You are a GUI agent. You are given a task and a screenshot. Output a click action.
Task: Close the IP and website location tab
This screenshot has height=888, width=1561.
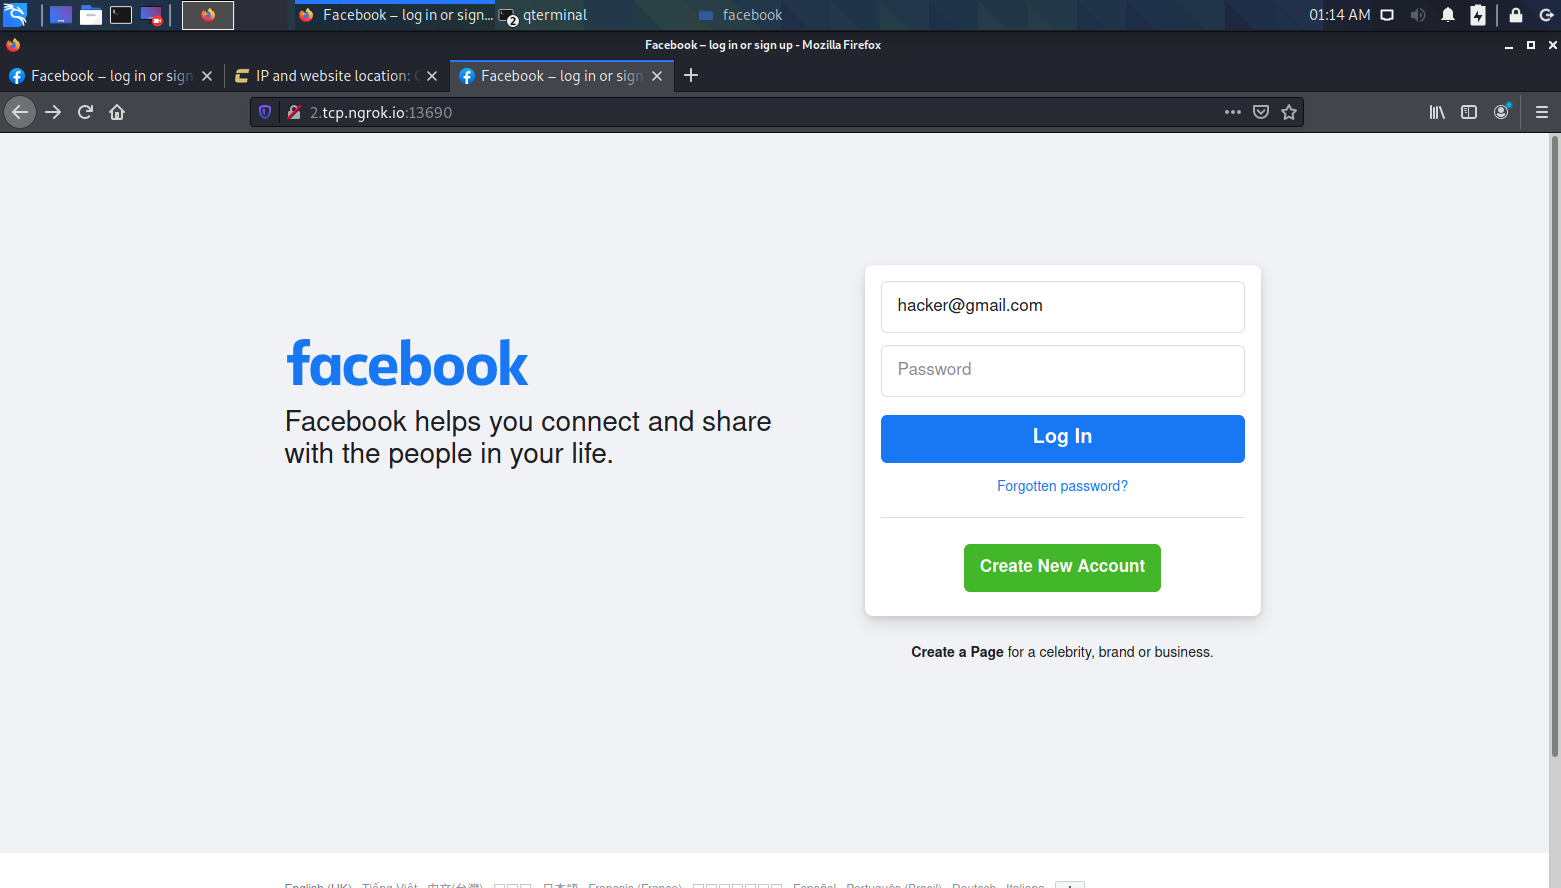pyautogui.click(x=432, y=76)
